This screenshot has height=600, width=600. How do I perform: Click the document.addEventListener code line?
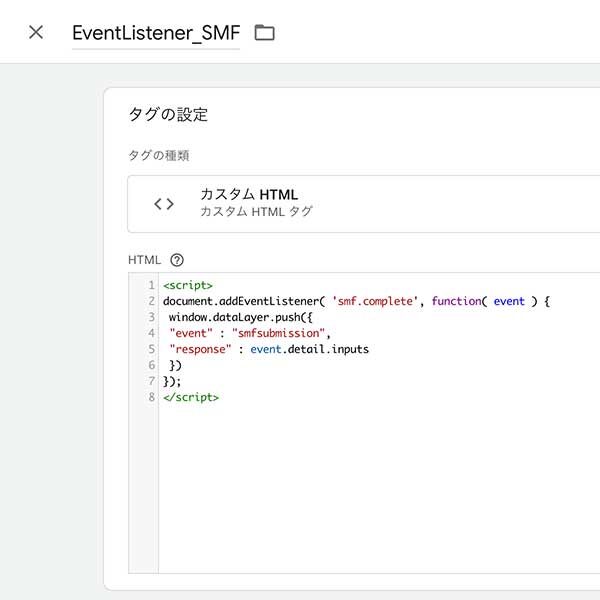[x=356, y=302]
